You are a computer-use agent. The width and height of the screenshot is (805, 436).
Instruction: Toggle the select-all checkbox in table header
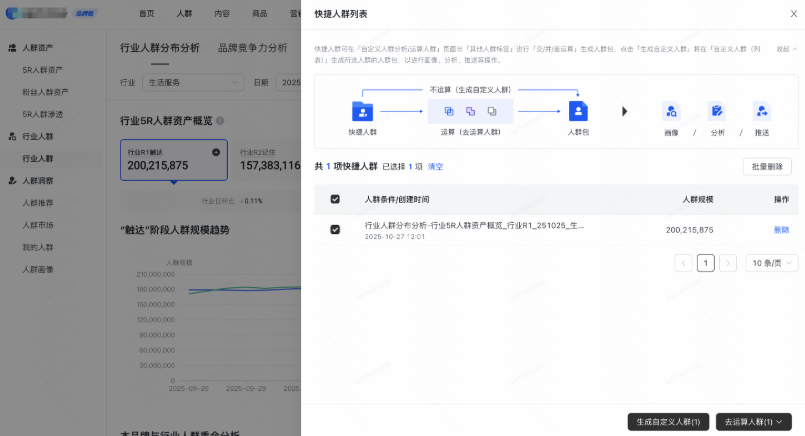coord(335,199)
